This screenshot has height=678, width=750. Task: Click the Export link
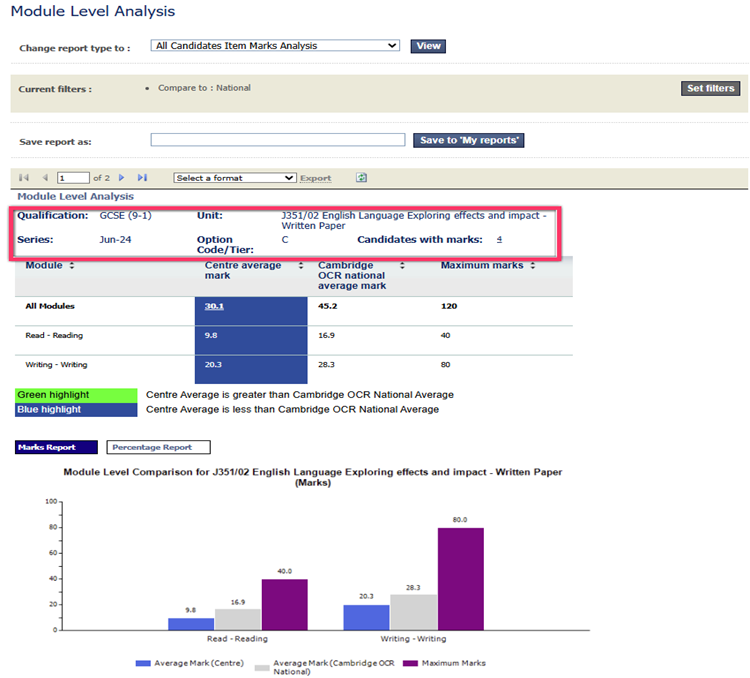[316, 178]
